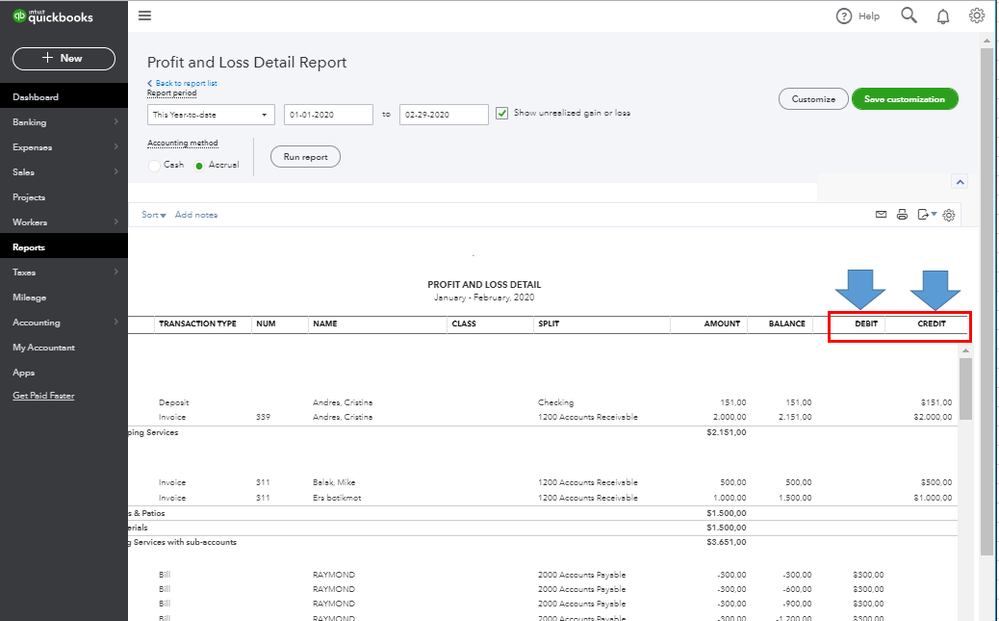Open the notifications bell icon
999x621 pixels.
pos(943,16)
